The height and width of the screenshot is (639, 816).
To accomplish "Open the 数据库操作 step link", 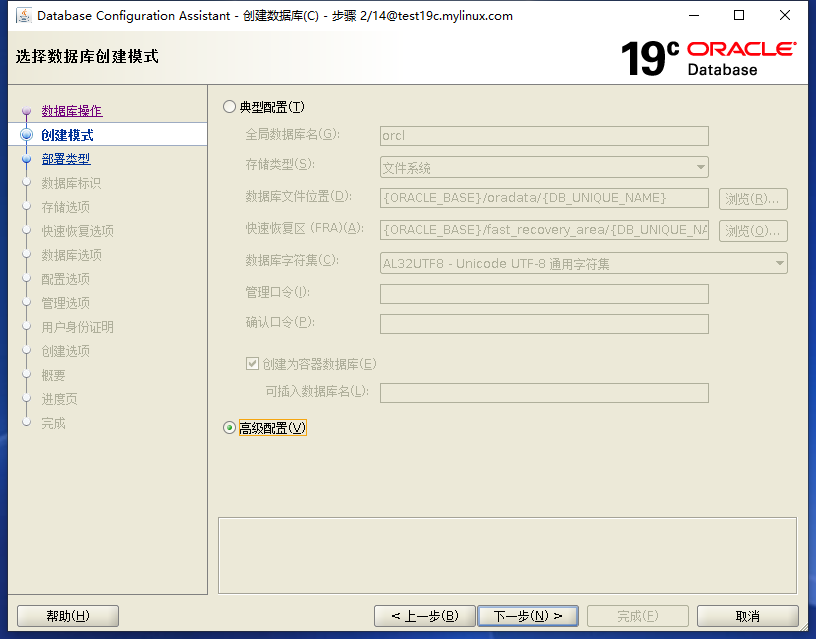I will [x=72, y=111].
